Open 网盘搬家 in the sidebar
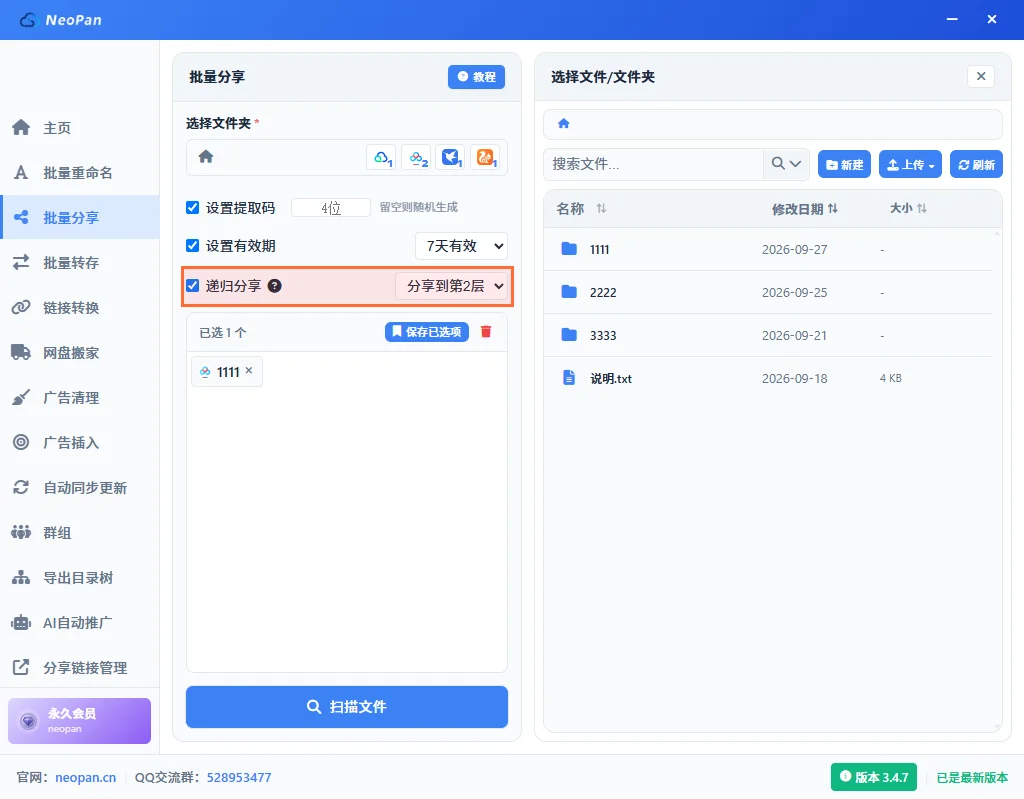Image resolution: width=1024 pixels, height=799 pixels. coord(80,353)
